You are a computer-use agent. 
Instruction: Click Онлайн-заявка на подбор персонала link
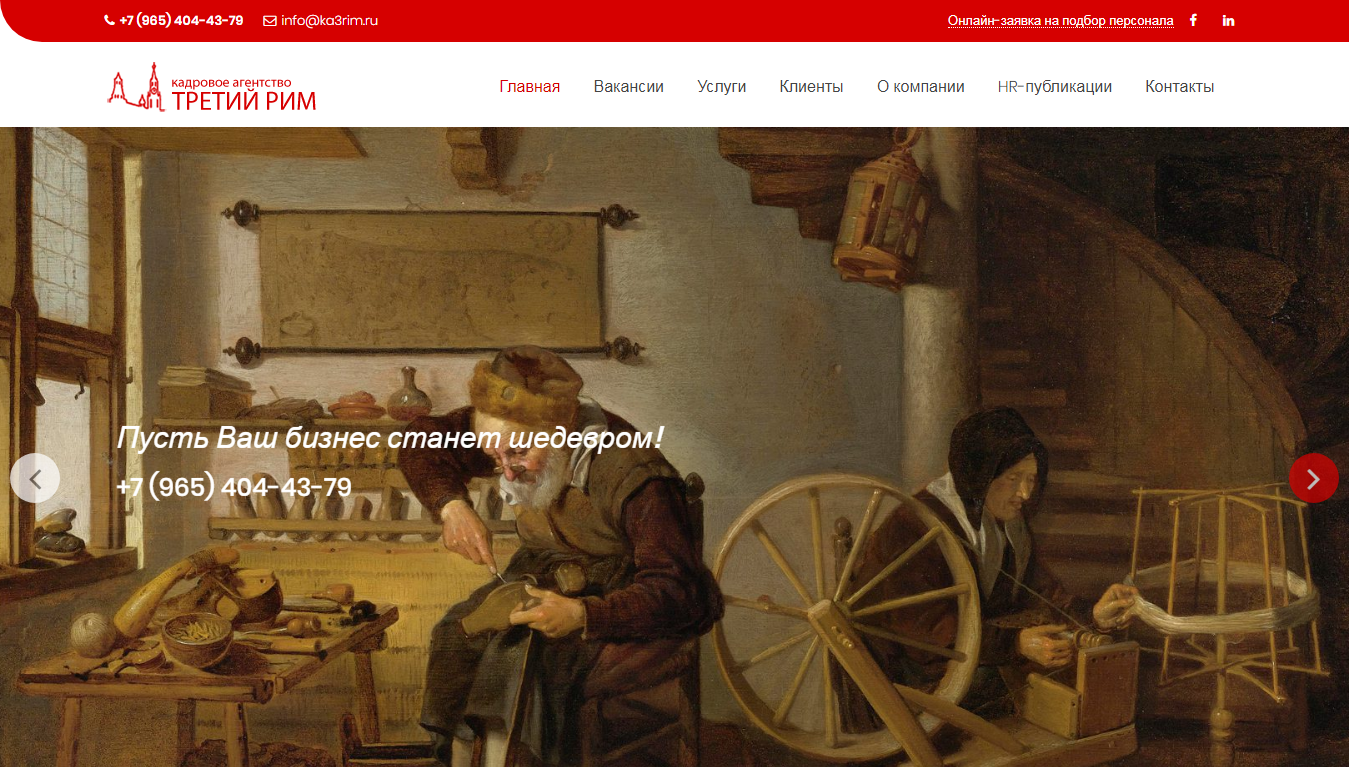click(x=1061, y=20)
